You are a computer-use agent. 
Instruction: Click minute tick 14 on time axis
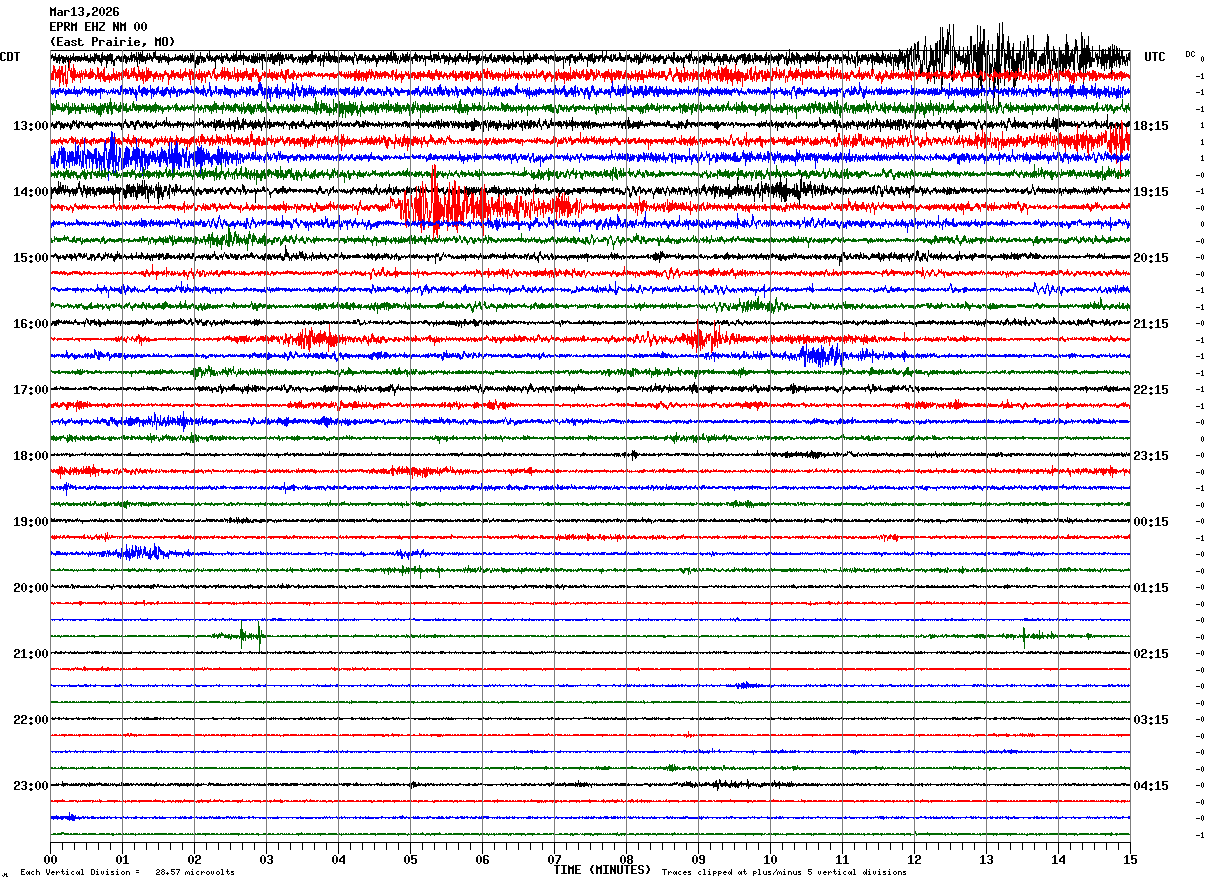[x=1058, y=859]
